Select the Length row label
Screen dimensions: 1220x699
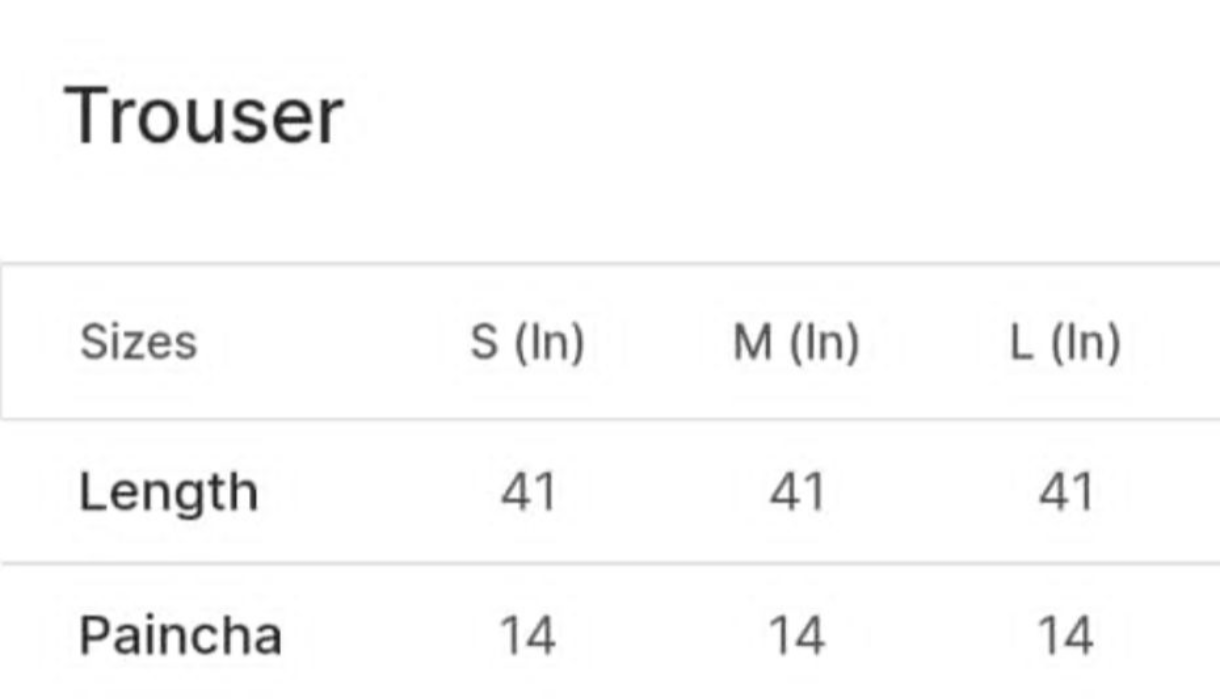(168, 493)
